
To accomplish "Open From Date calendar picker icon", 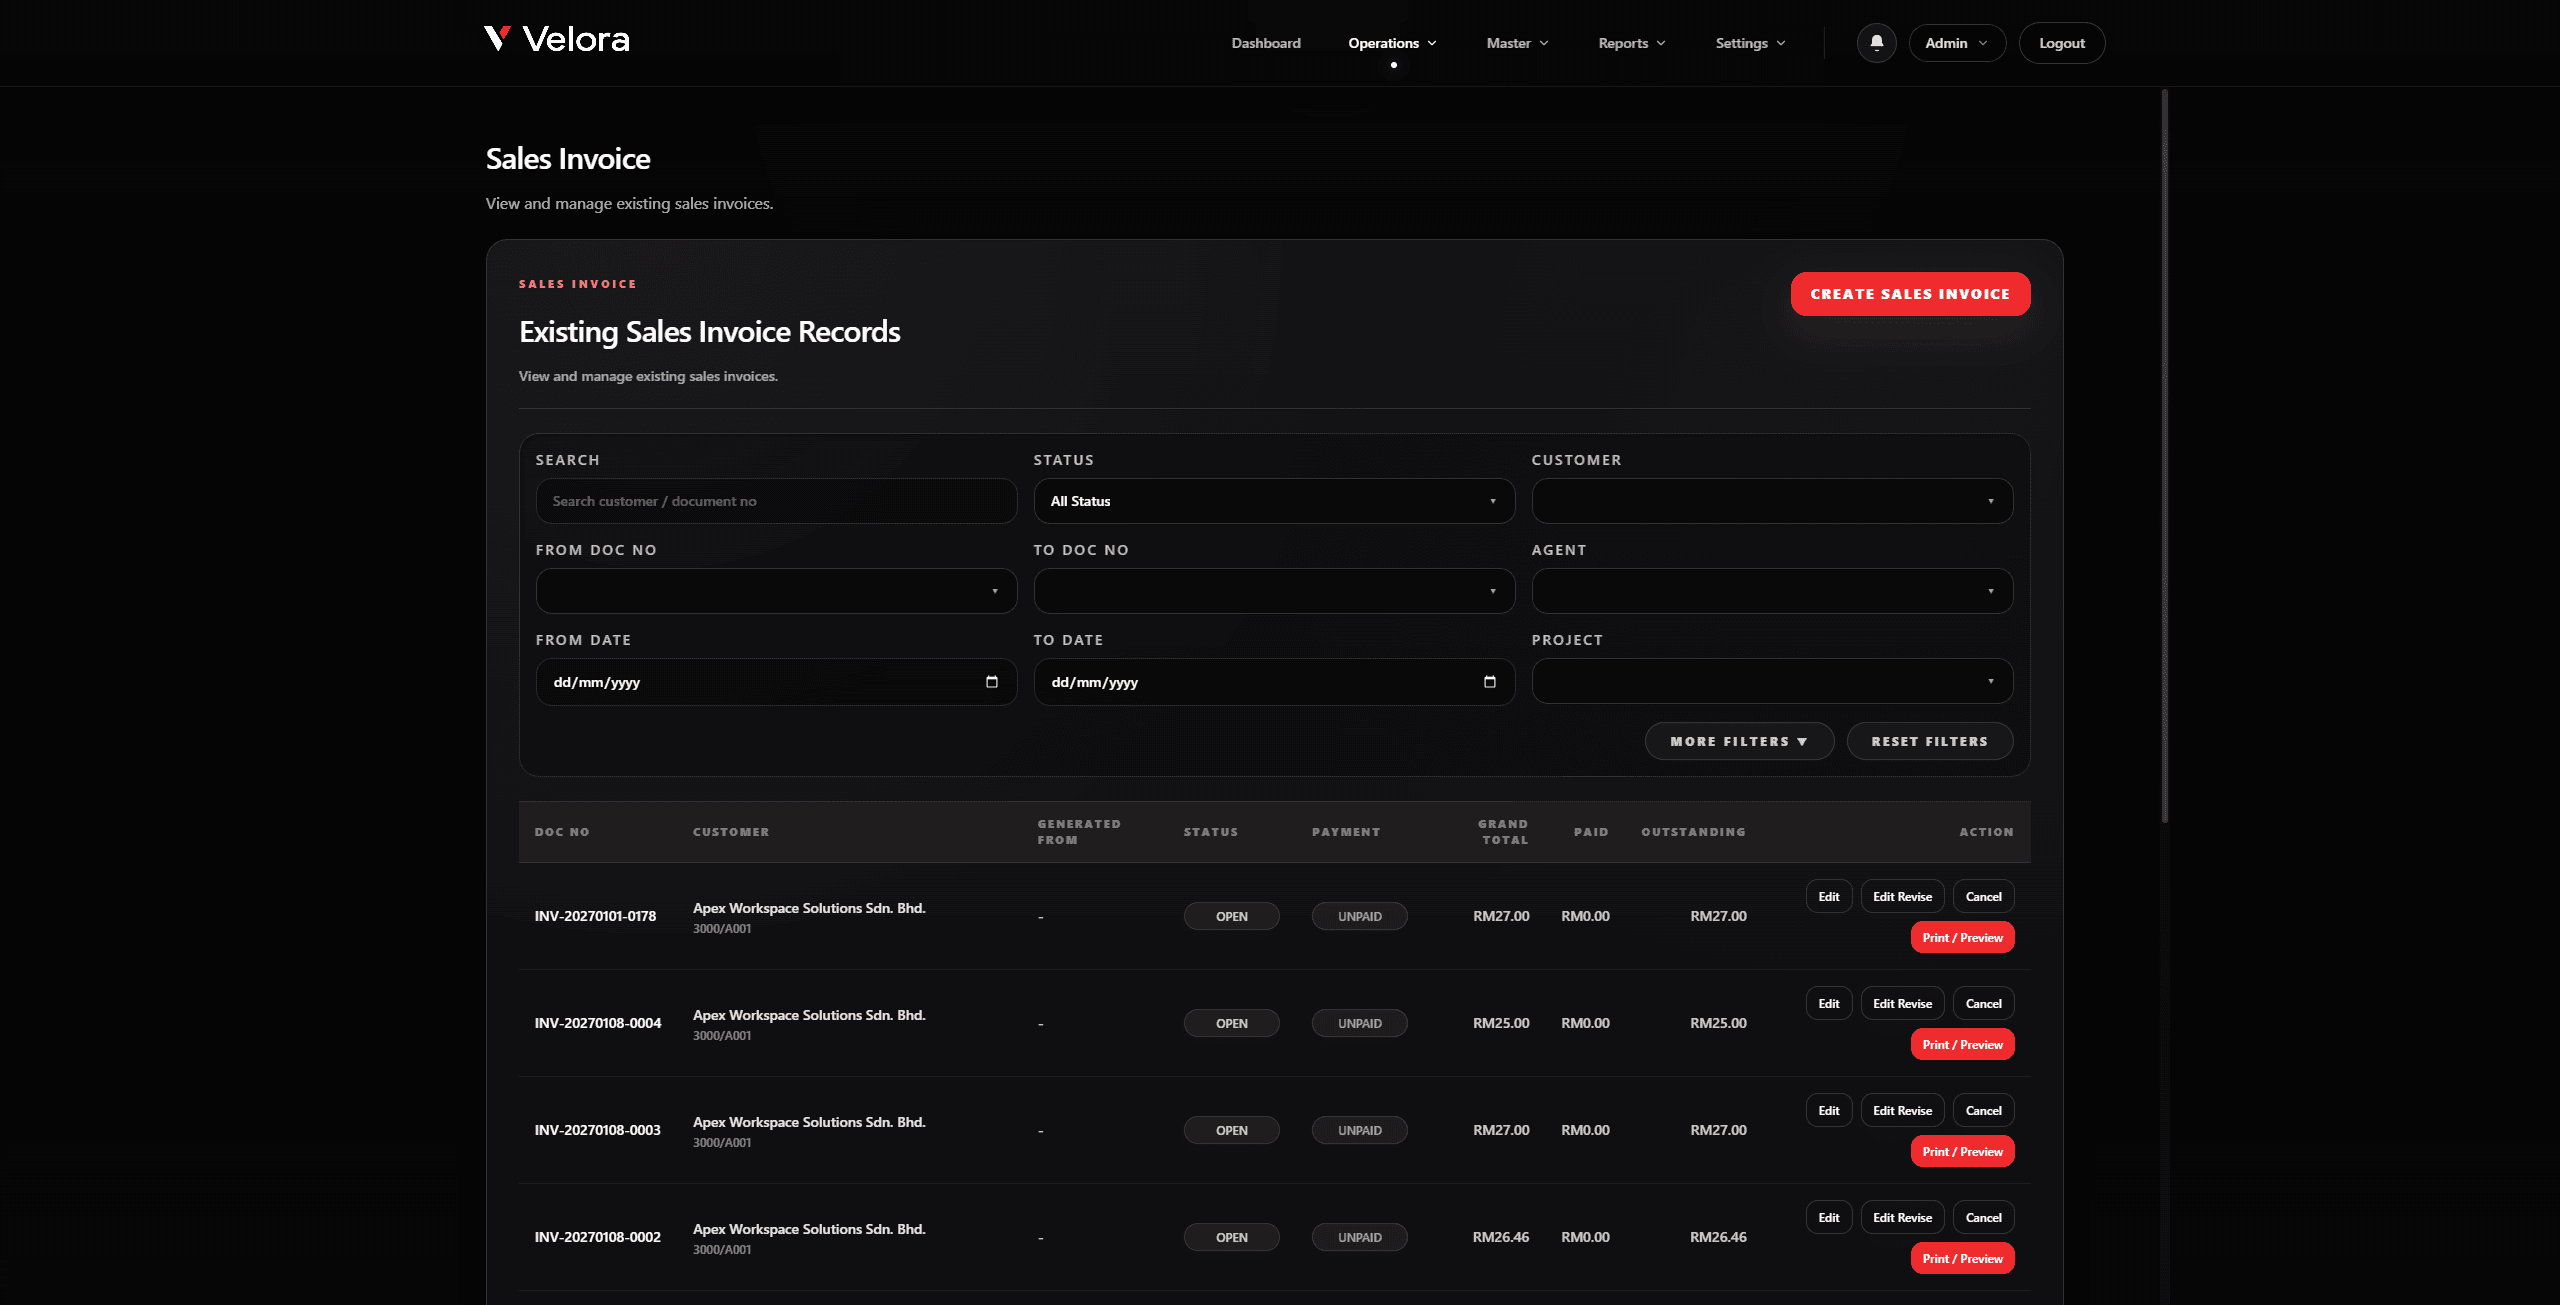I will [x=991, y=682].
